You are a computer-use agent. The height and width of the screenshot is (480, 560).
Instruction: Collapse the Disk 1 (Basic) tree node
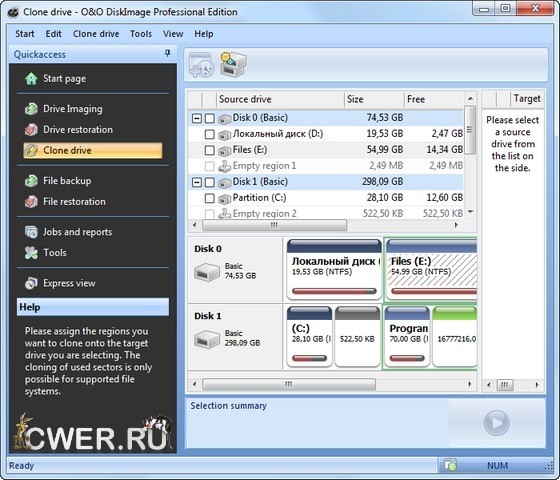(x=197, y=182)
